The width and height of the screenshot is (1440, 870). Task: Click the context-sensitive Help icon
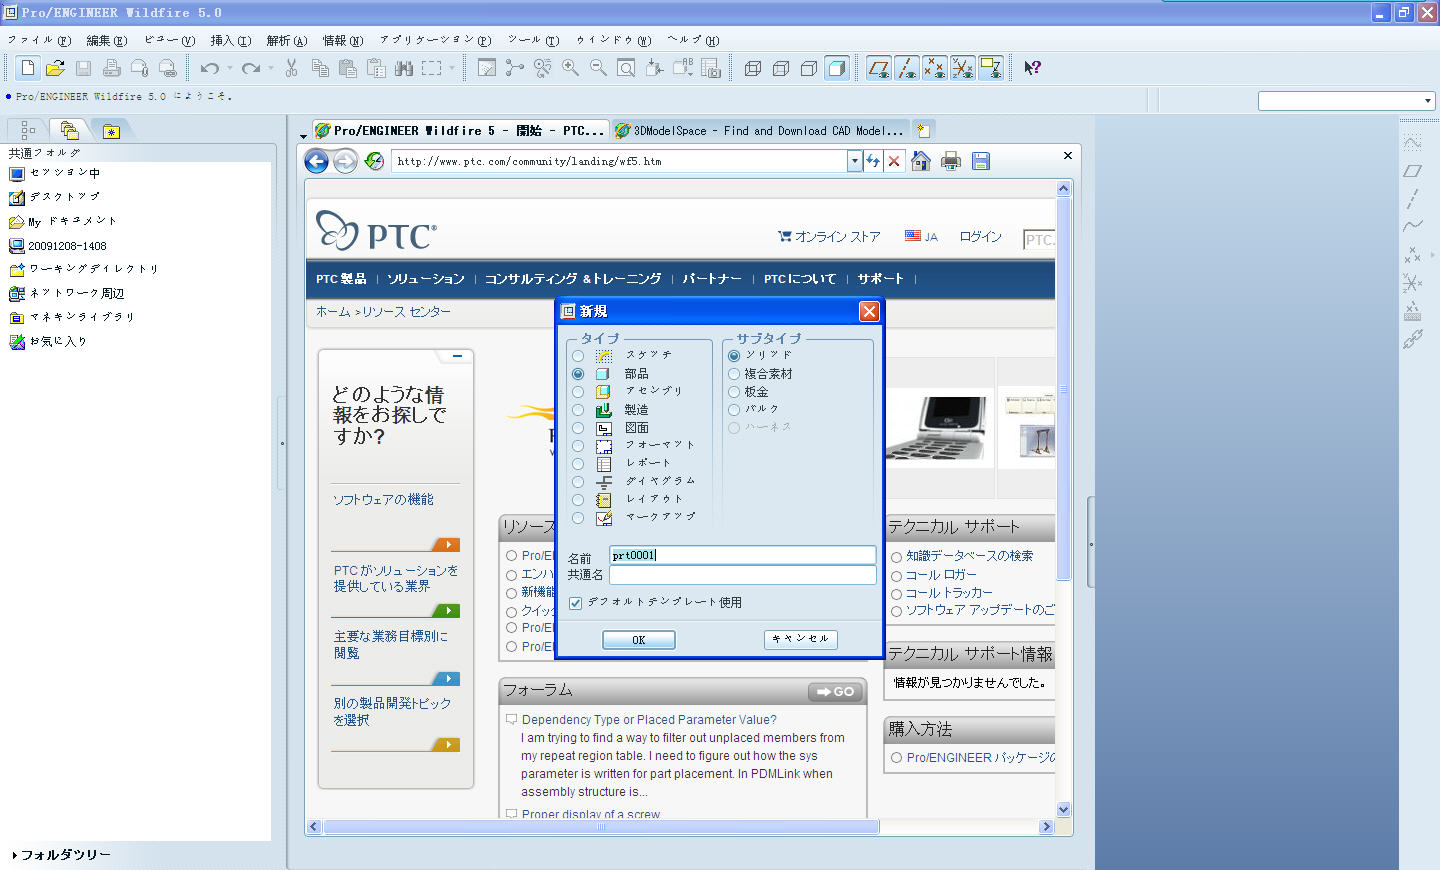tap(1033, 68)
